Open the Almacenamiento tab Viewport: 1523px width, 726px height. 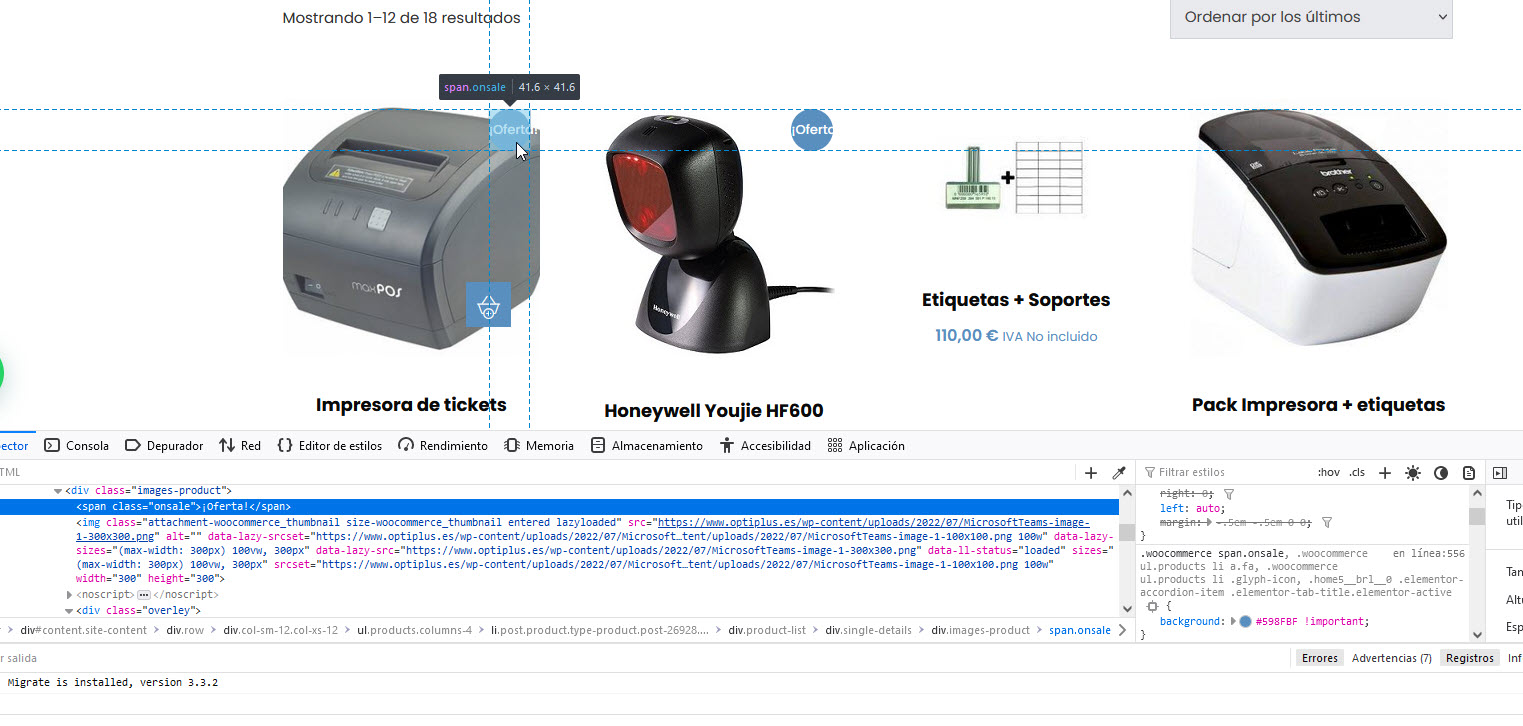point(647,445)
